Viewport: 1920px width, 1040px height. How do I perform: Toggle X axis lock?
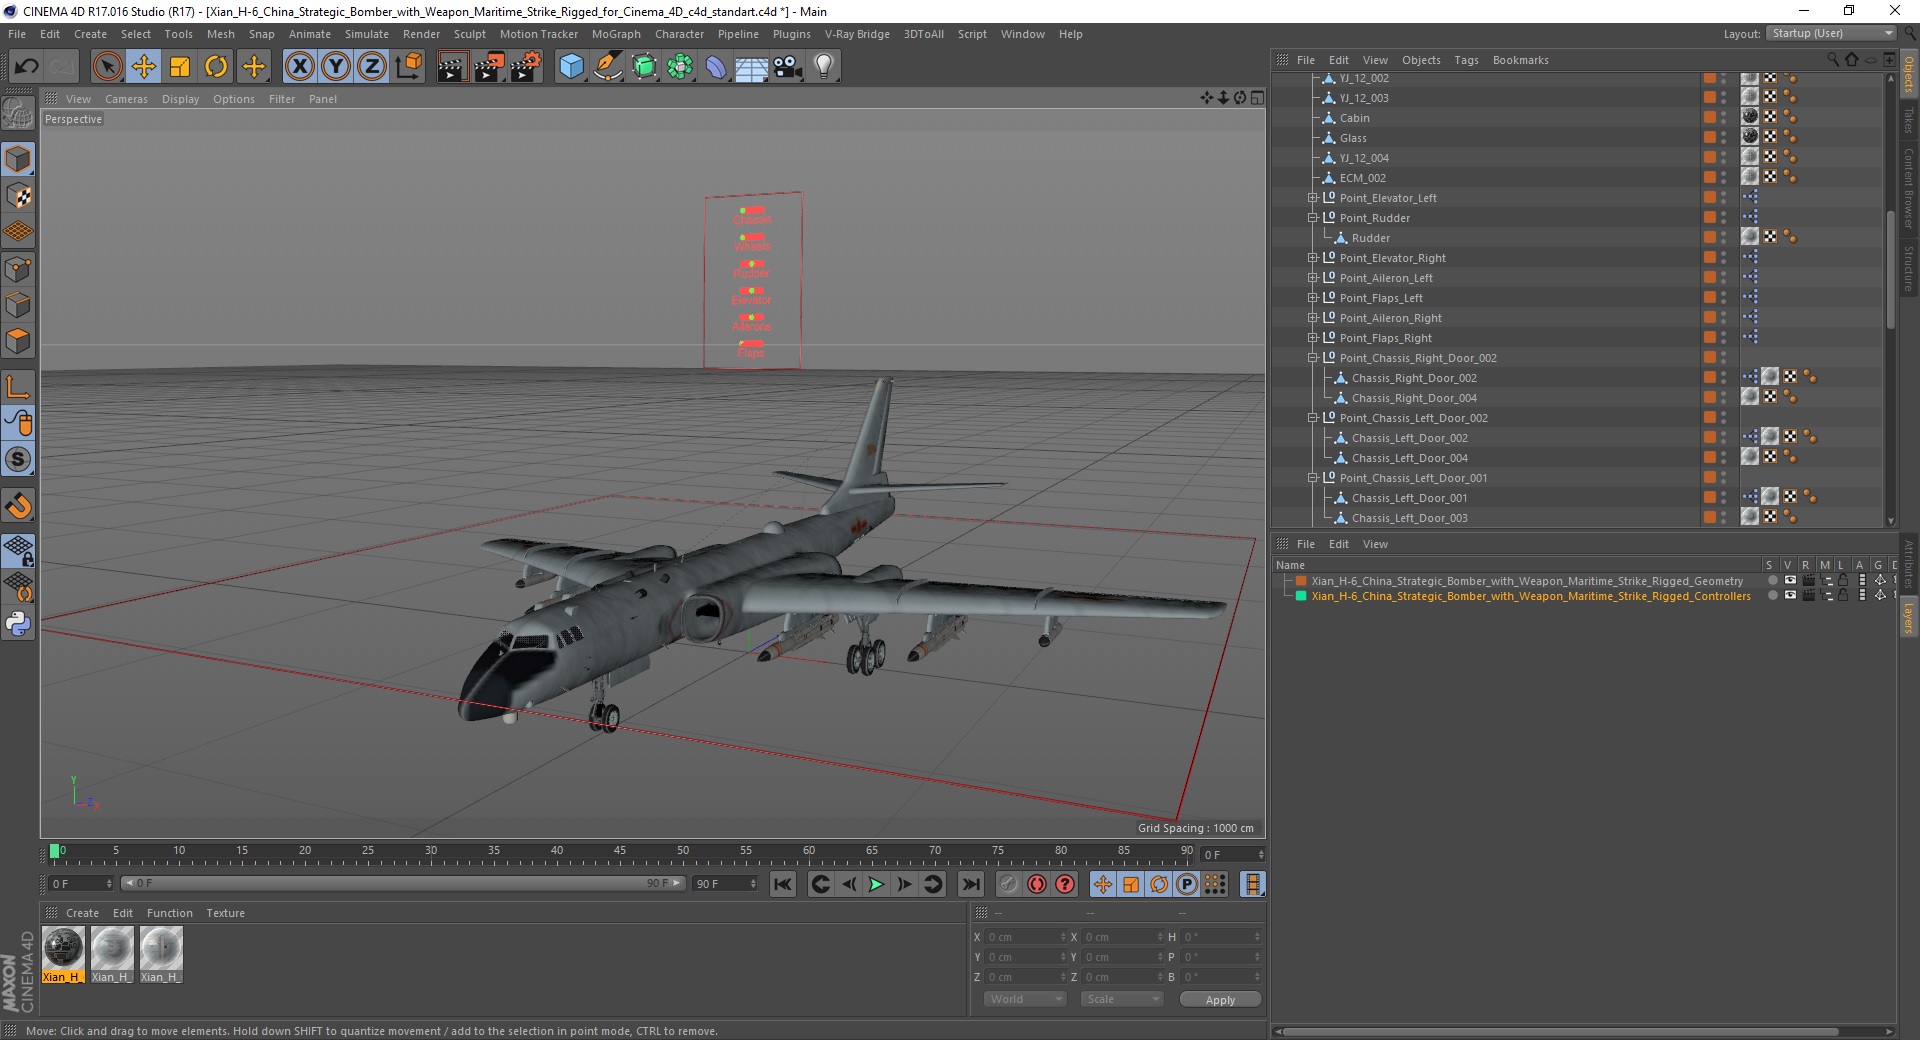coord(299,67)
